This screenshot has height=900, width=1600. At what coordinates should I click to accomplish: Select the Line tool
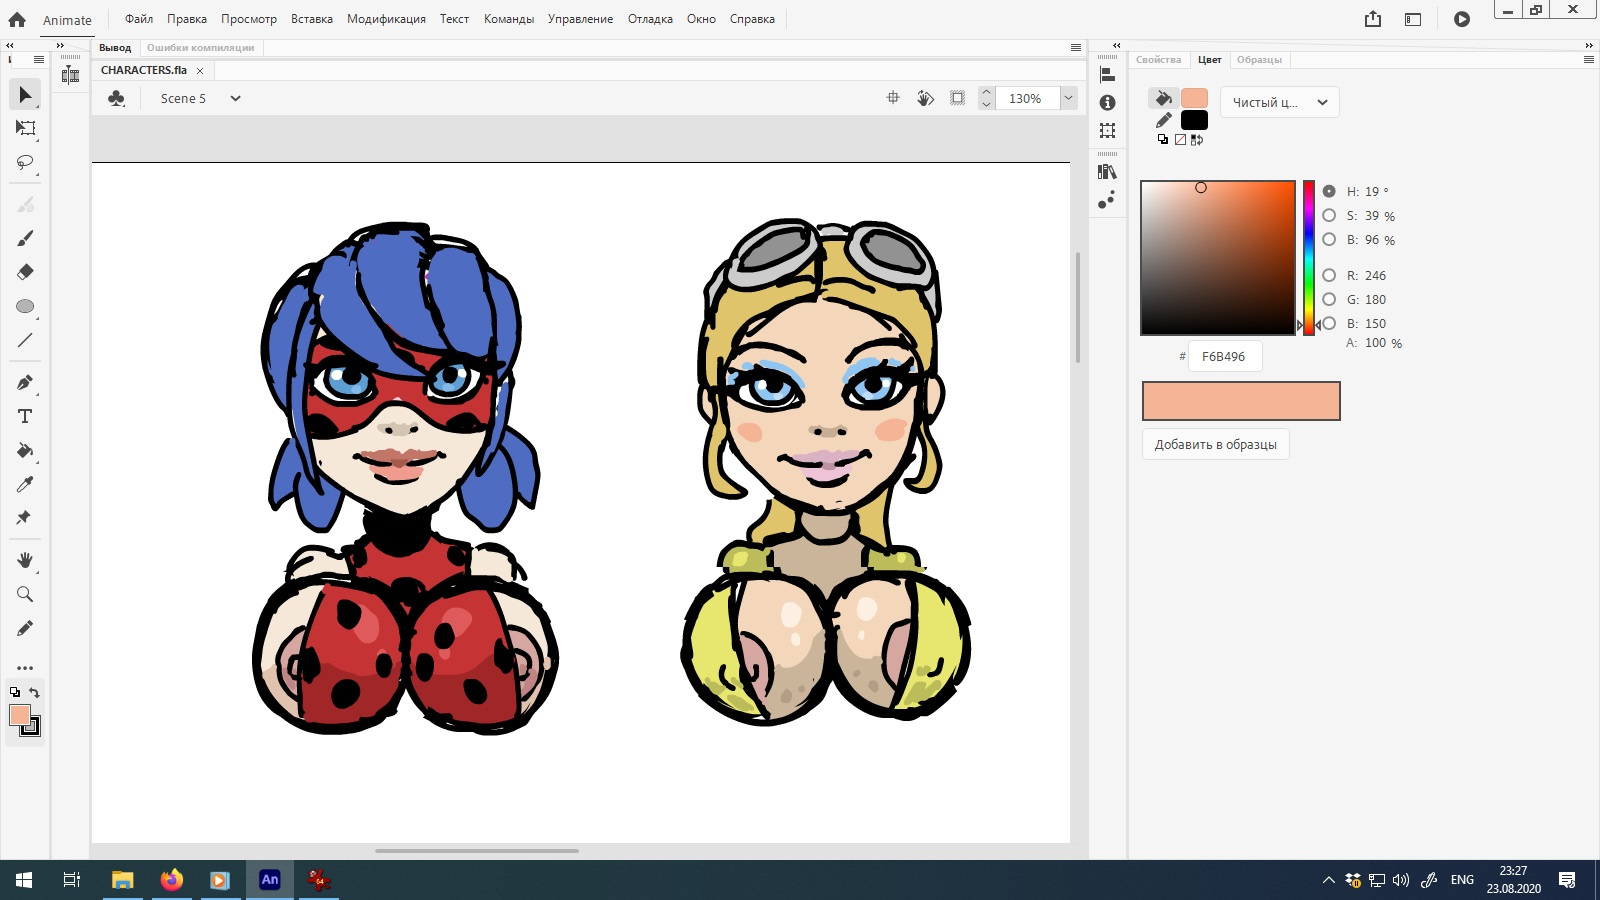(x=25, y=340)
